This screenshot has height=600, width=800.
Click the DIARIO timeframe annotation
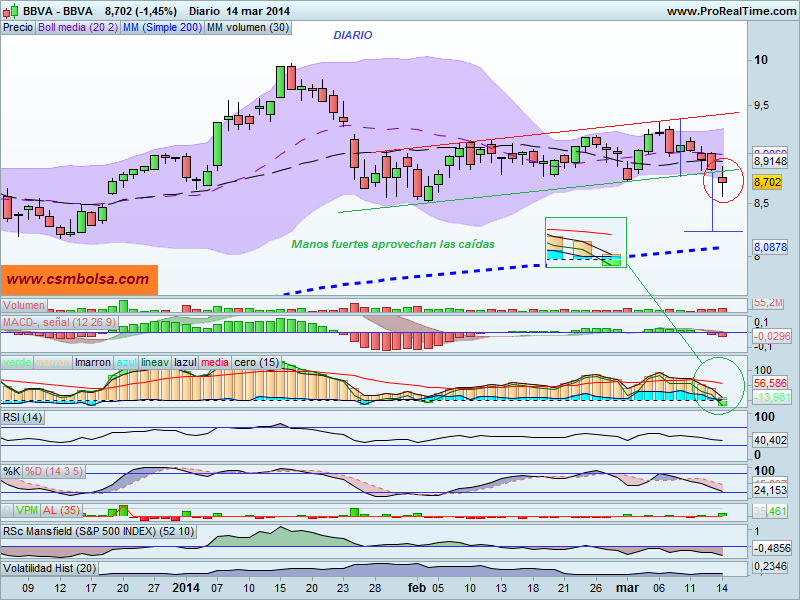coord(353,35)
